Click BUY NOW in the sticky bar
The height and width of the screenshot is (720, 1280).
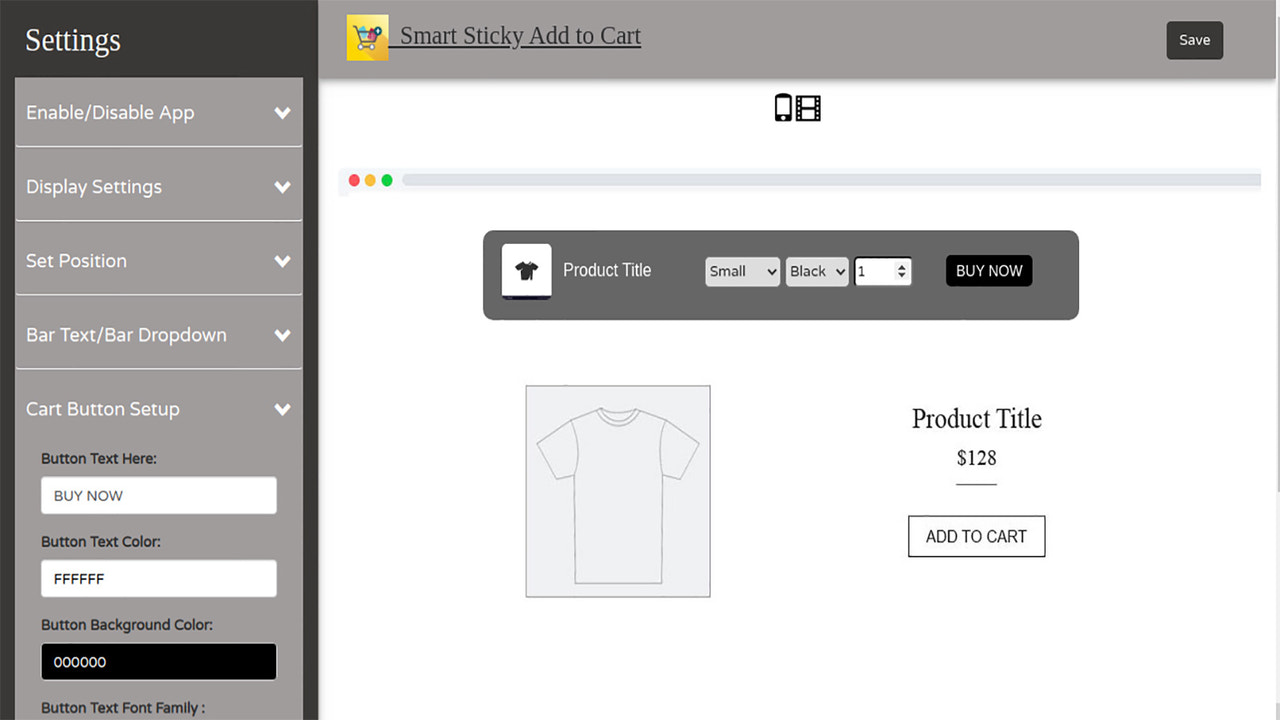[988, 270]
